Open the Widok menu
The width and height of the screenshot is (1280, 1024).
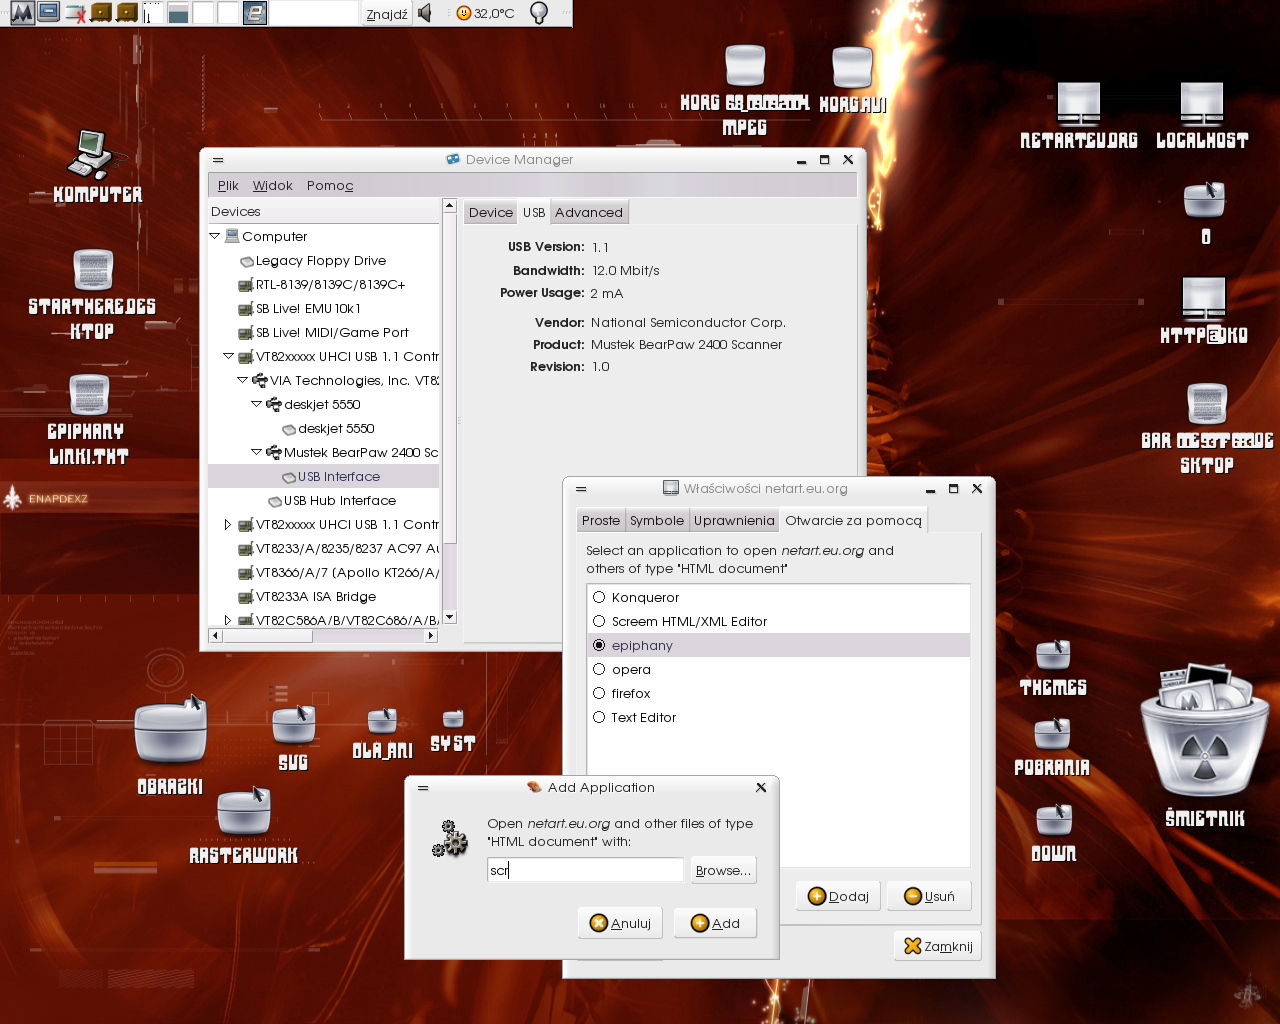(272, 186)
